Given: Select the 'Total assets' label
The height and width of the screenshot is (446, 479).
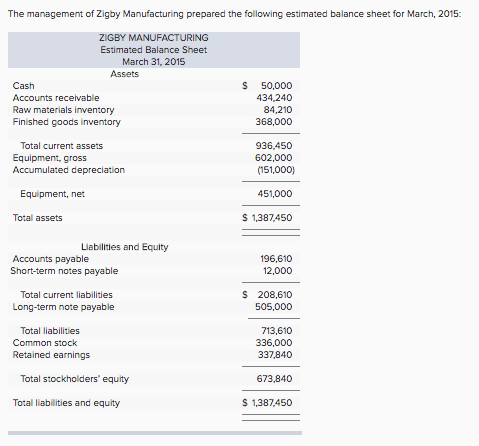Looking at the screenshot, I should point(38,218).
